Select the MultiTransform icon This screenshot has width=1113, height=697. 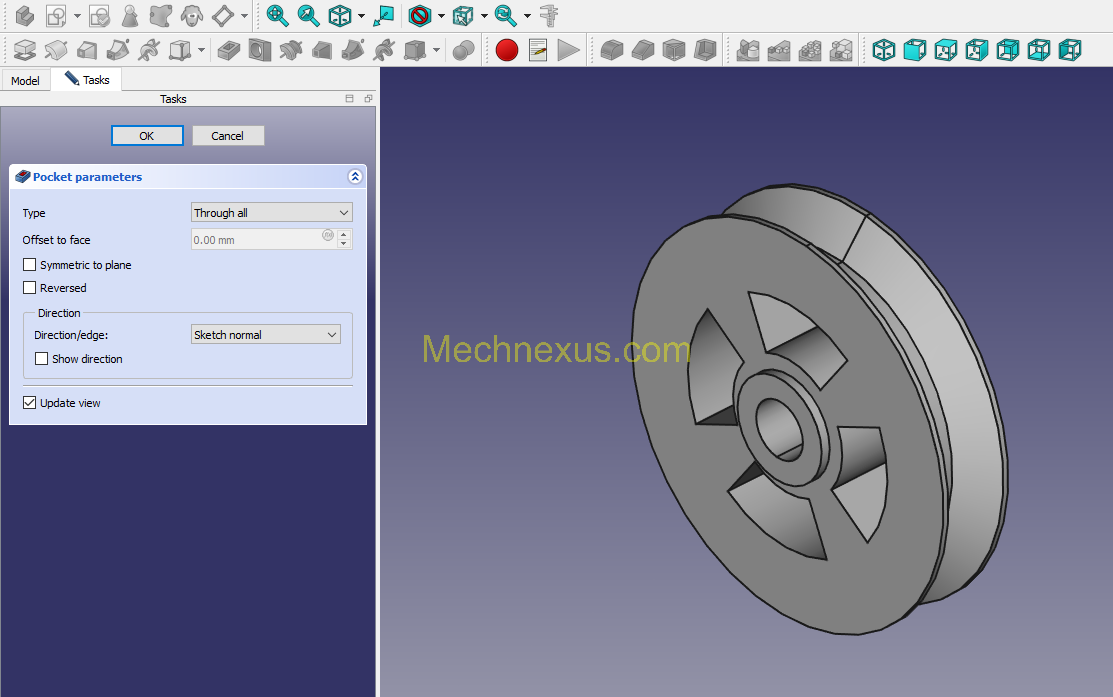pos(841,50)
